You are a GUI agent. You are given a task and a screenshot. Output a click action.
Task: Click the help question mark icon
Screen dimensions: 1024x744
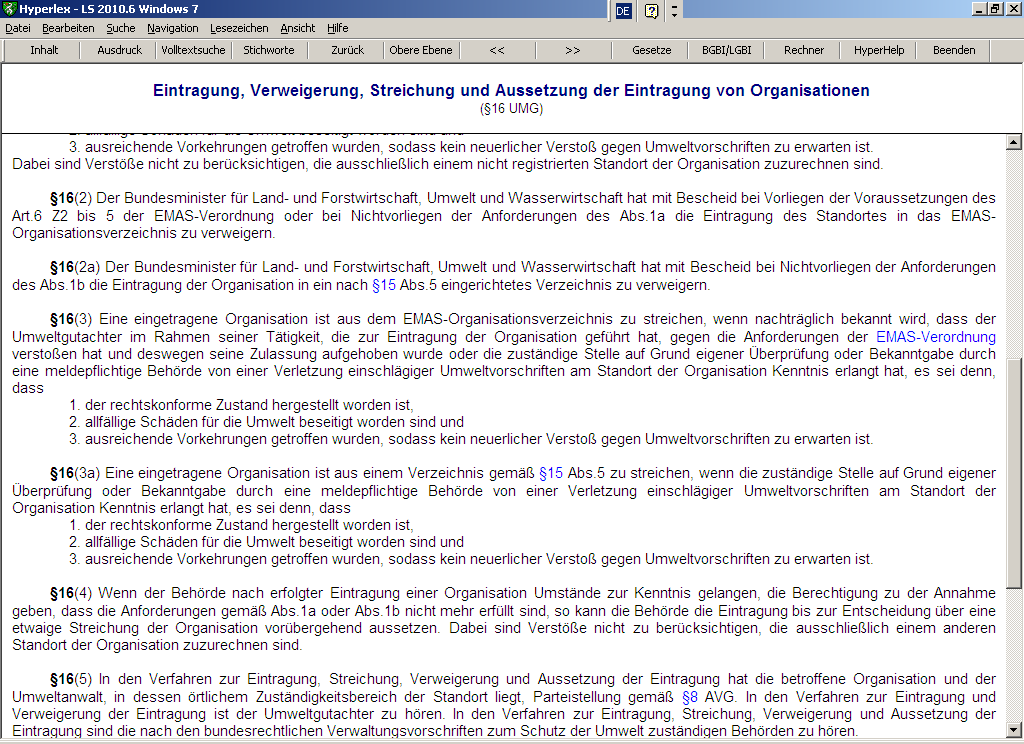coord(651,10)
